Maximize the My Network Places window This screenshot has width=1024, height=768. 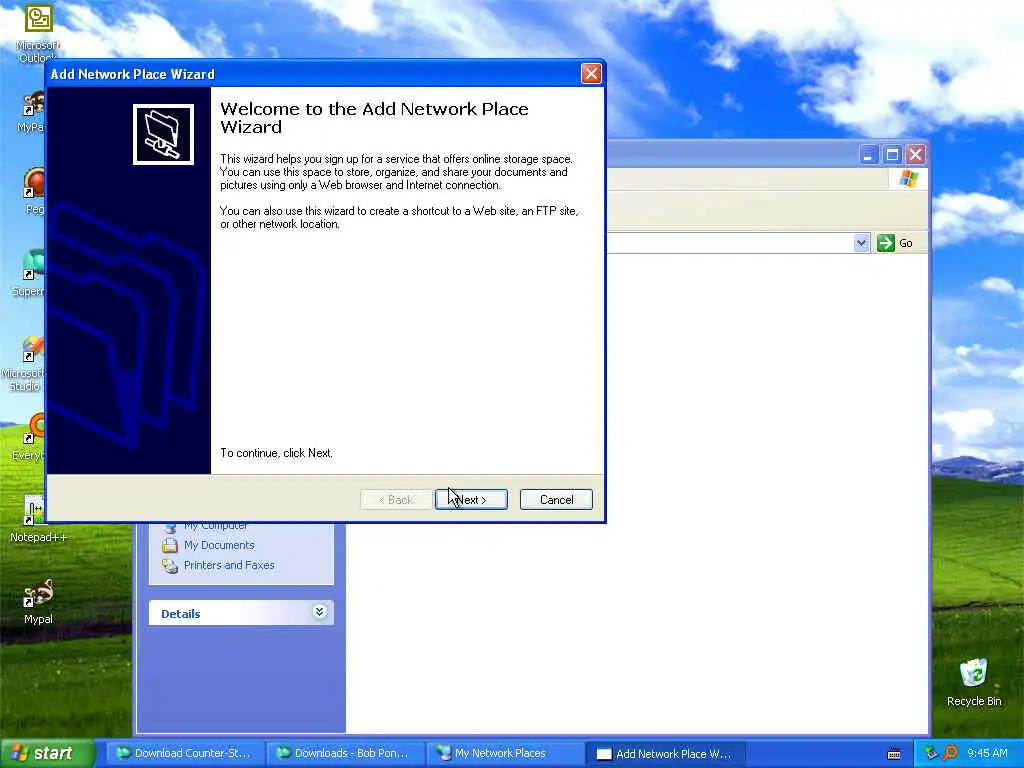[892, 155]
